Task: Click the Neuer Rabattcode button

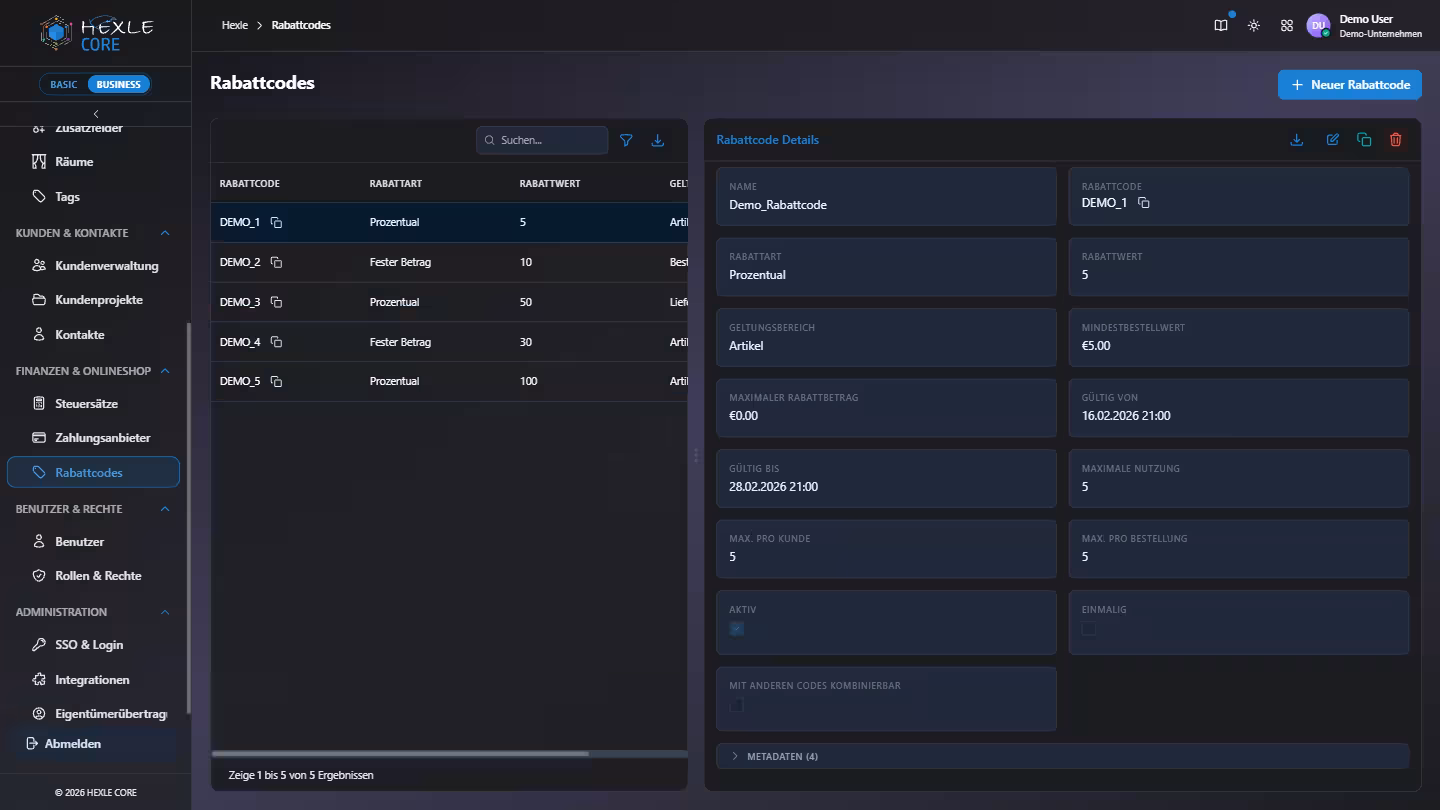Action: (1350, 85)
